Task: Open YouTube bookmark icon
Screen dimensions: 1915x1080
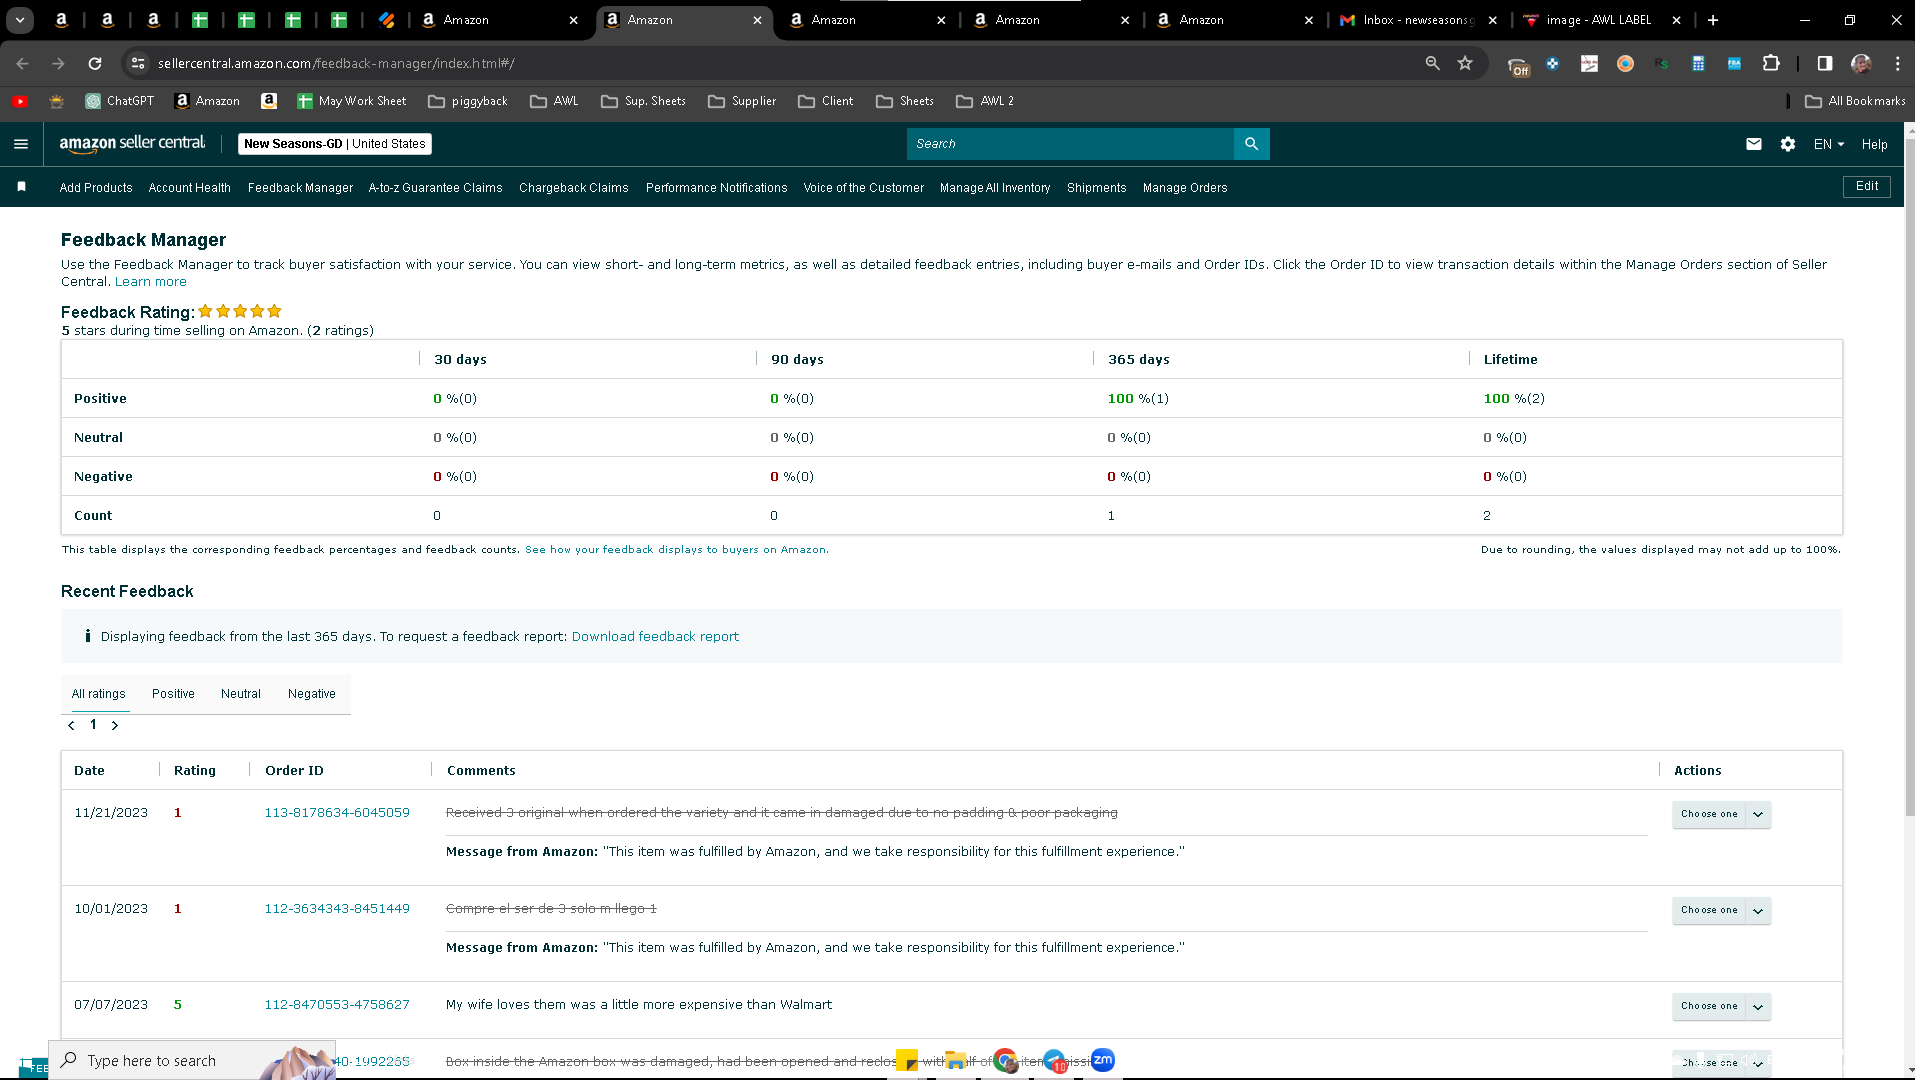Action: coord(20,101)
